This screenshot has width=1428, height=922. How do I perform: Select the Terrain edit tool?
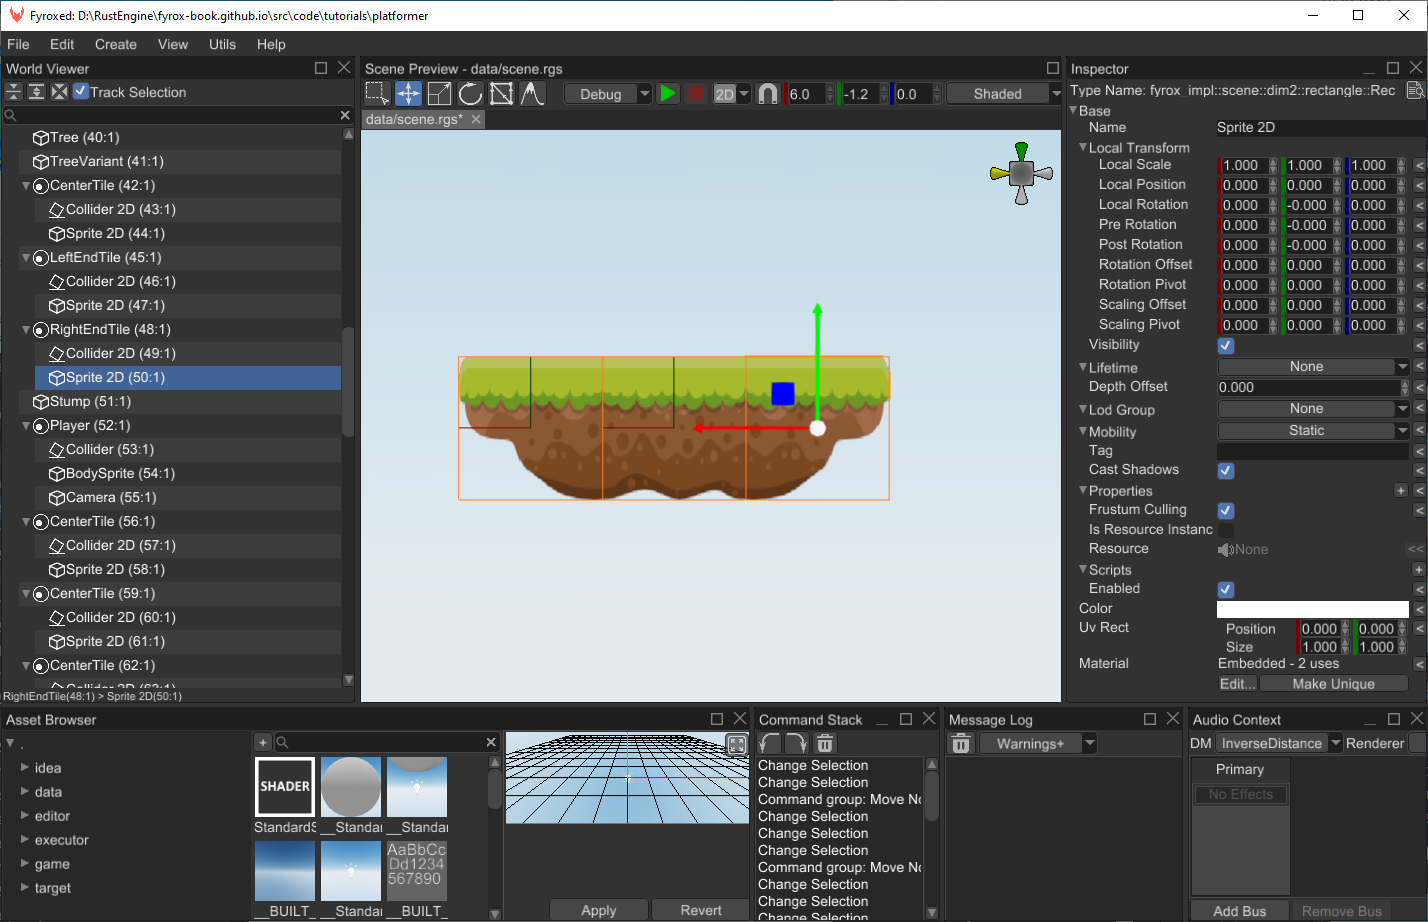532,93
